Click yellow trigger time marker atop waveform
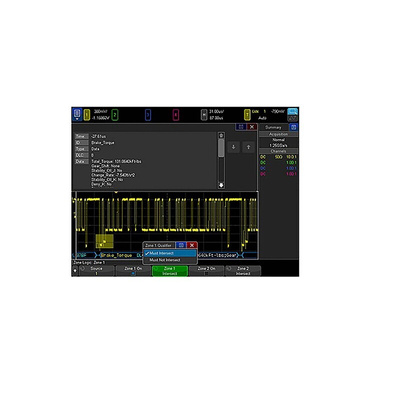This screenshot has width=400, height=400. click(116, 192)
